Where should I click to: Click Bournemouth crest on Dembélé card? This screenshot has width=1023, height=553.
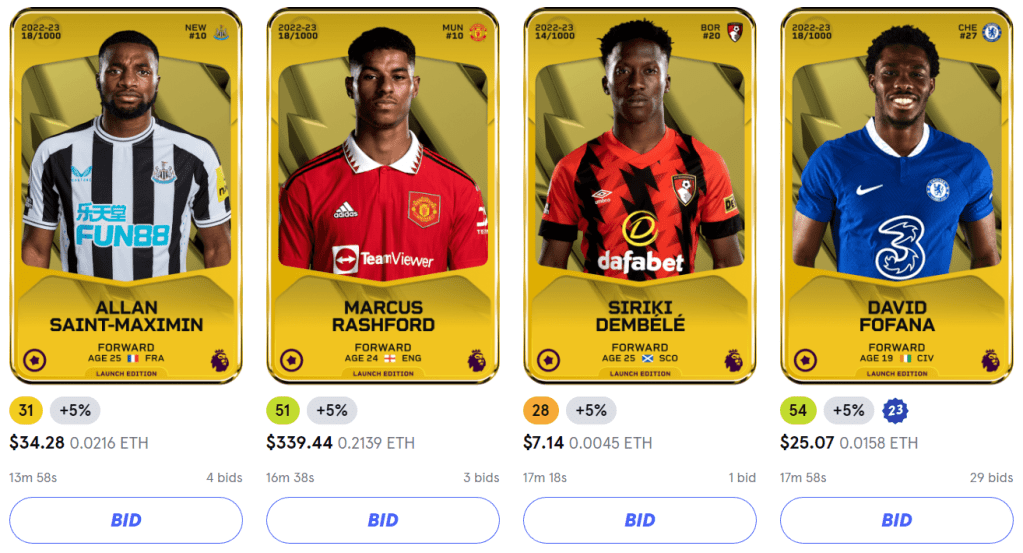coord(735,32)
